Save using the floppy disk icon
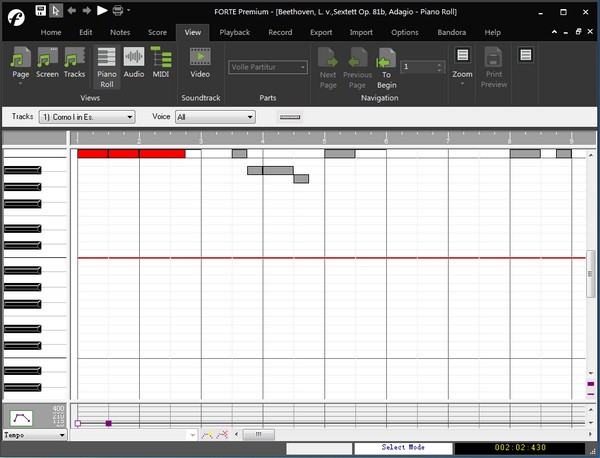Image resolution: width=600 pixels, height=458 pixels. 40,10
